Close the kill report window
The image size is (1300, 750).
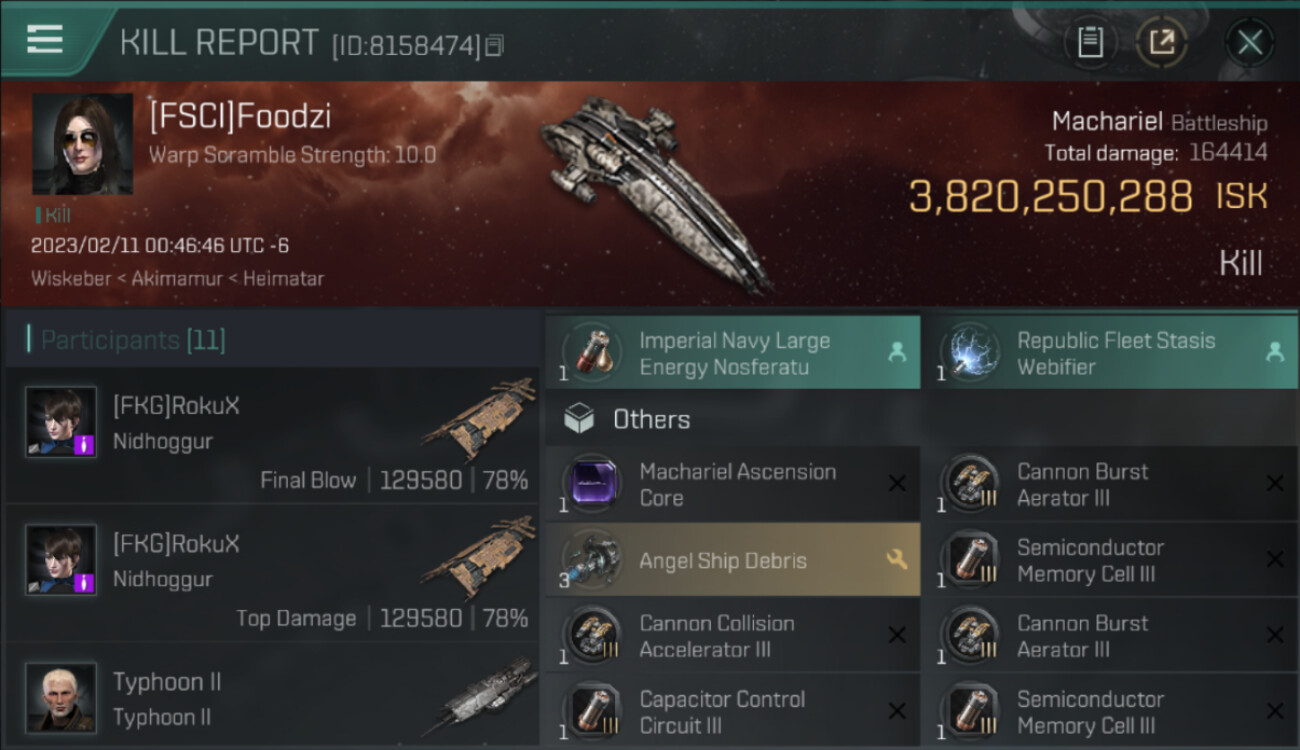pos(1249,42)
